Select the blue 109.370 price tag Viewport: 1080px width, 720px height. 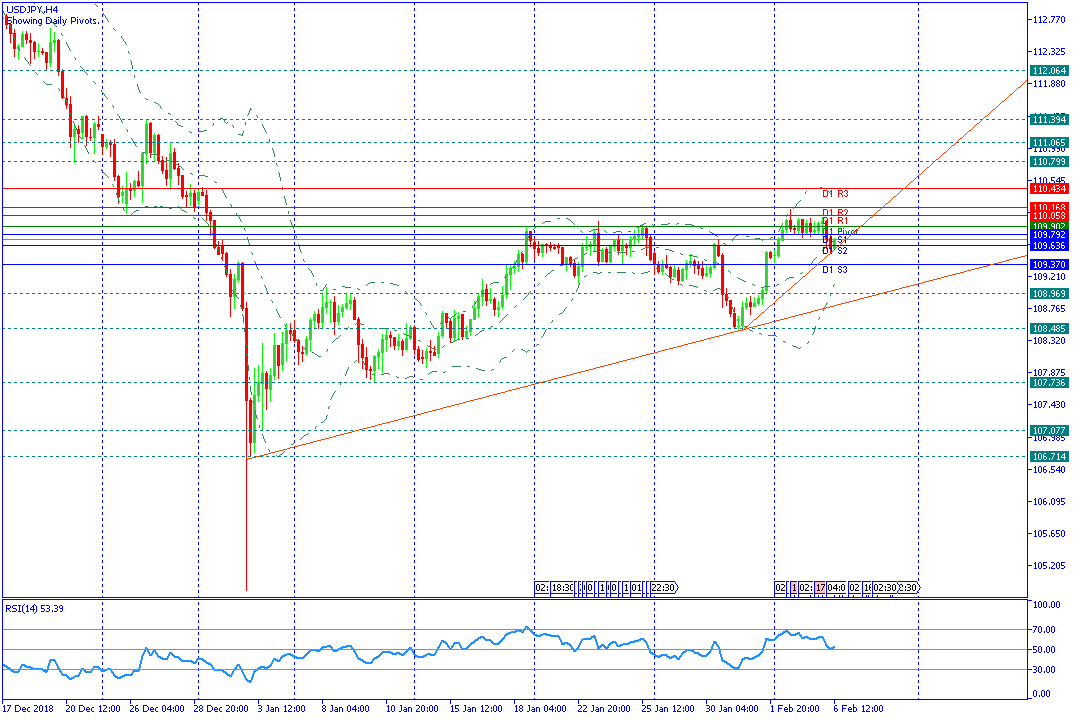click(x=1049, y=264)
